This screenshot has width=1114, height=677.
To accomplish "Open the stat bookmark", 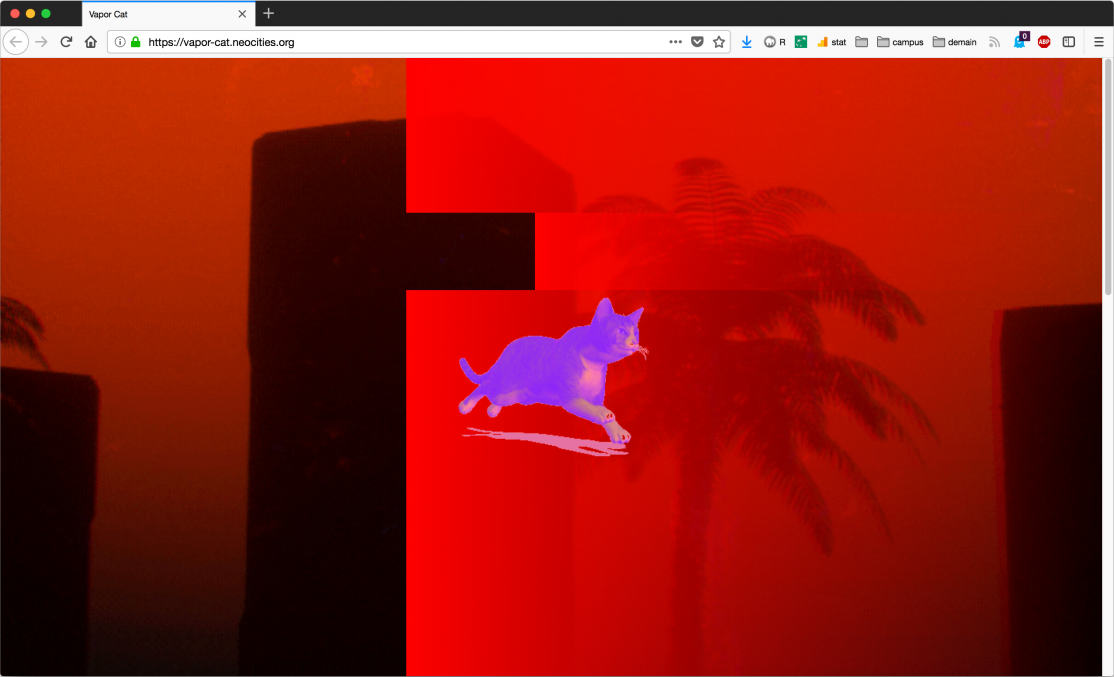I will tap(831, 42).
